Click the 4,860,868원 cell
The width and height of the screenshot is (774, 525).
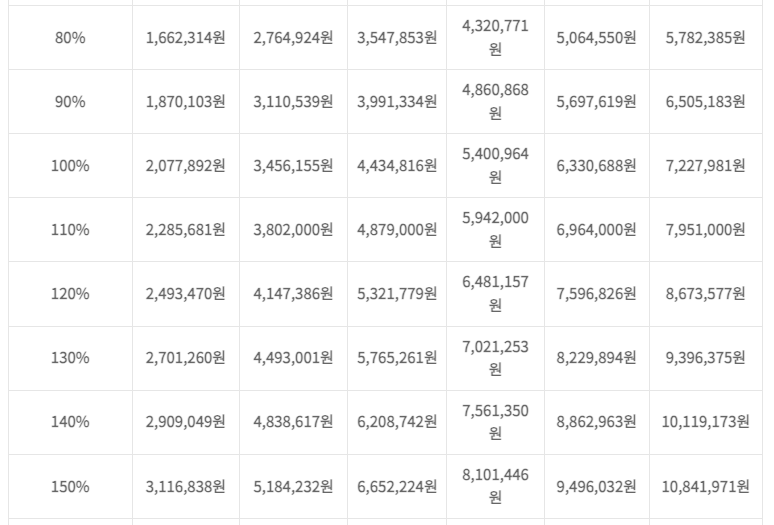[496, 101]
